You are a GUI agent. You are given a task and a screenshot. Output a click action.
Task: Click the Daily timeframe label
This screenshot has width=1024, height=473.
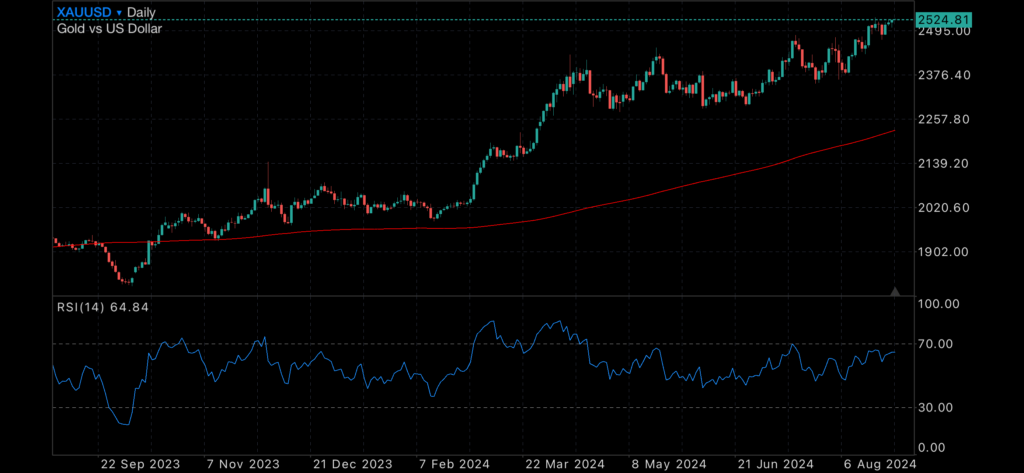[142, 12]
